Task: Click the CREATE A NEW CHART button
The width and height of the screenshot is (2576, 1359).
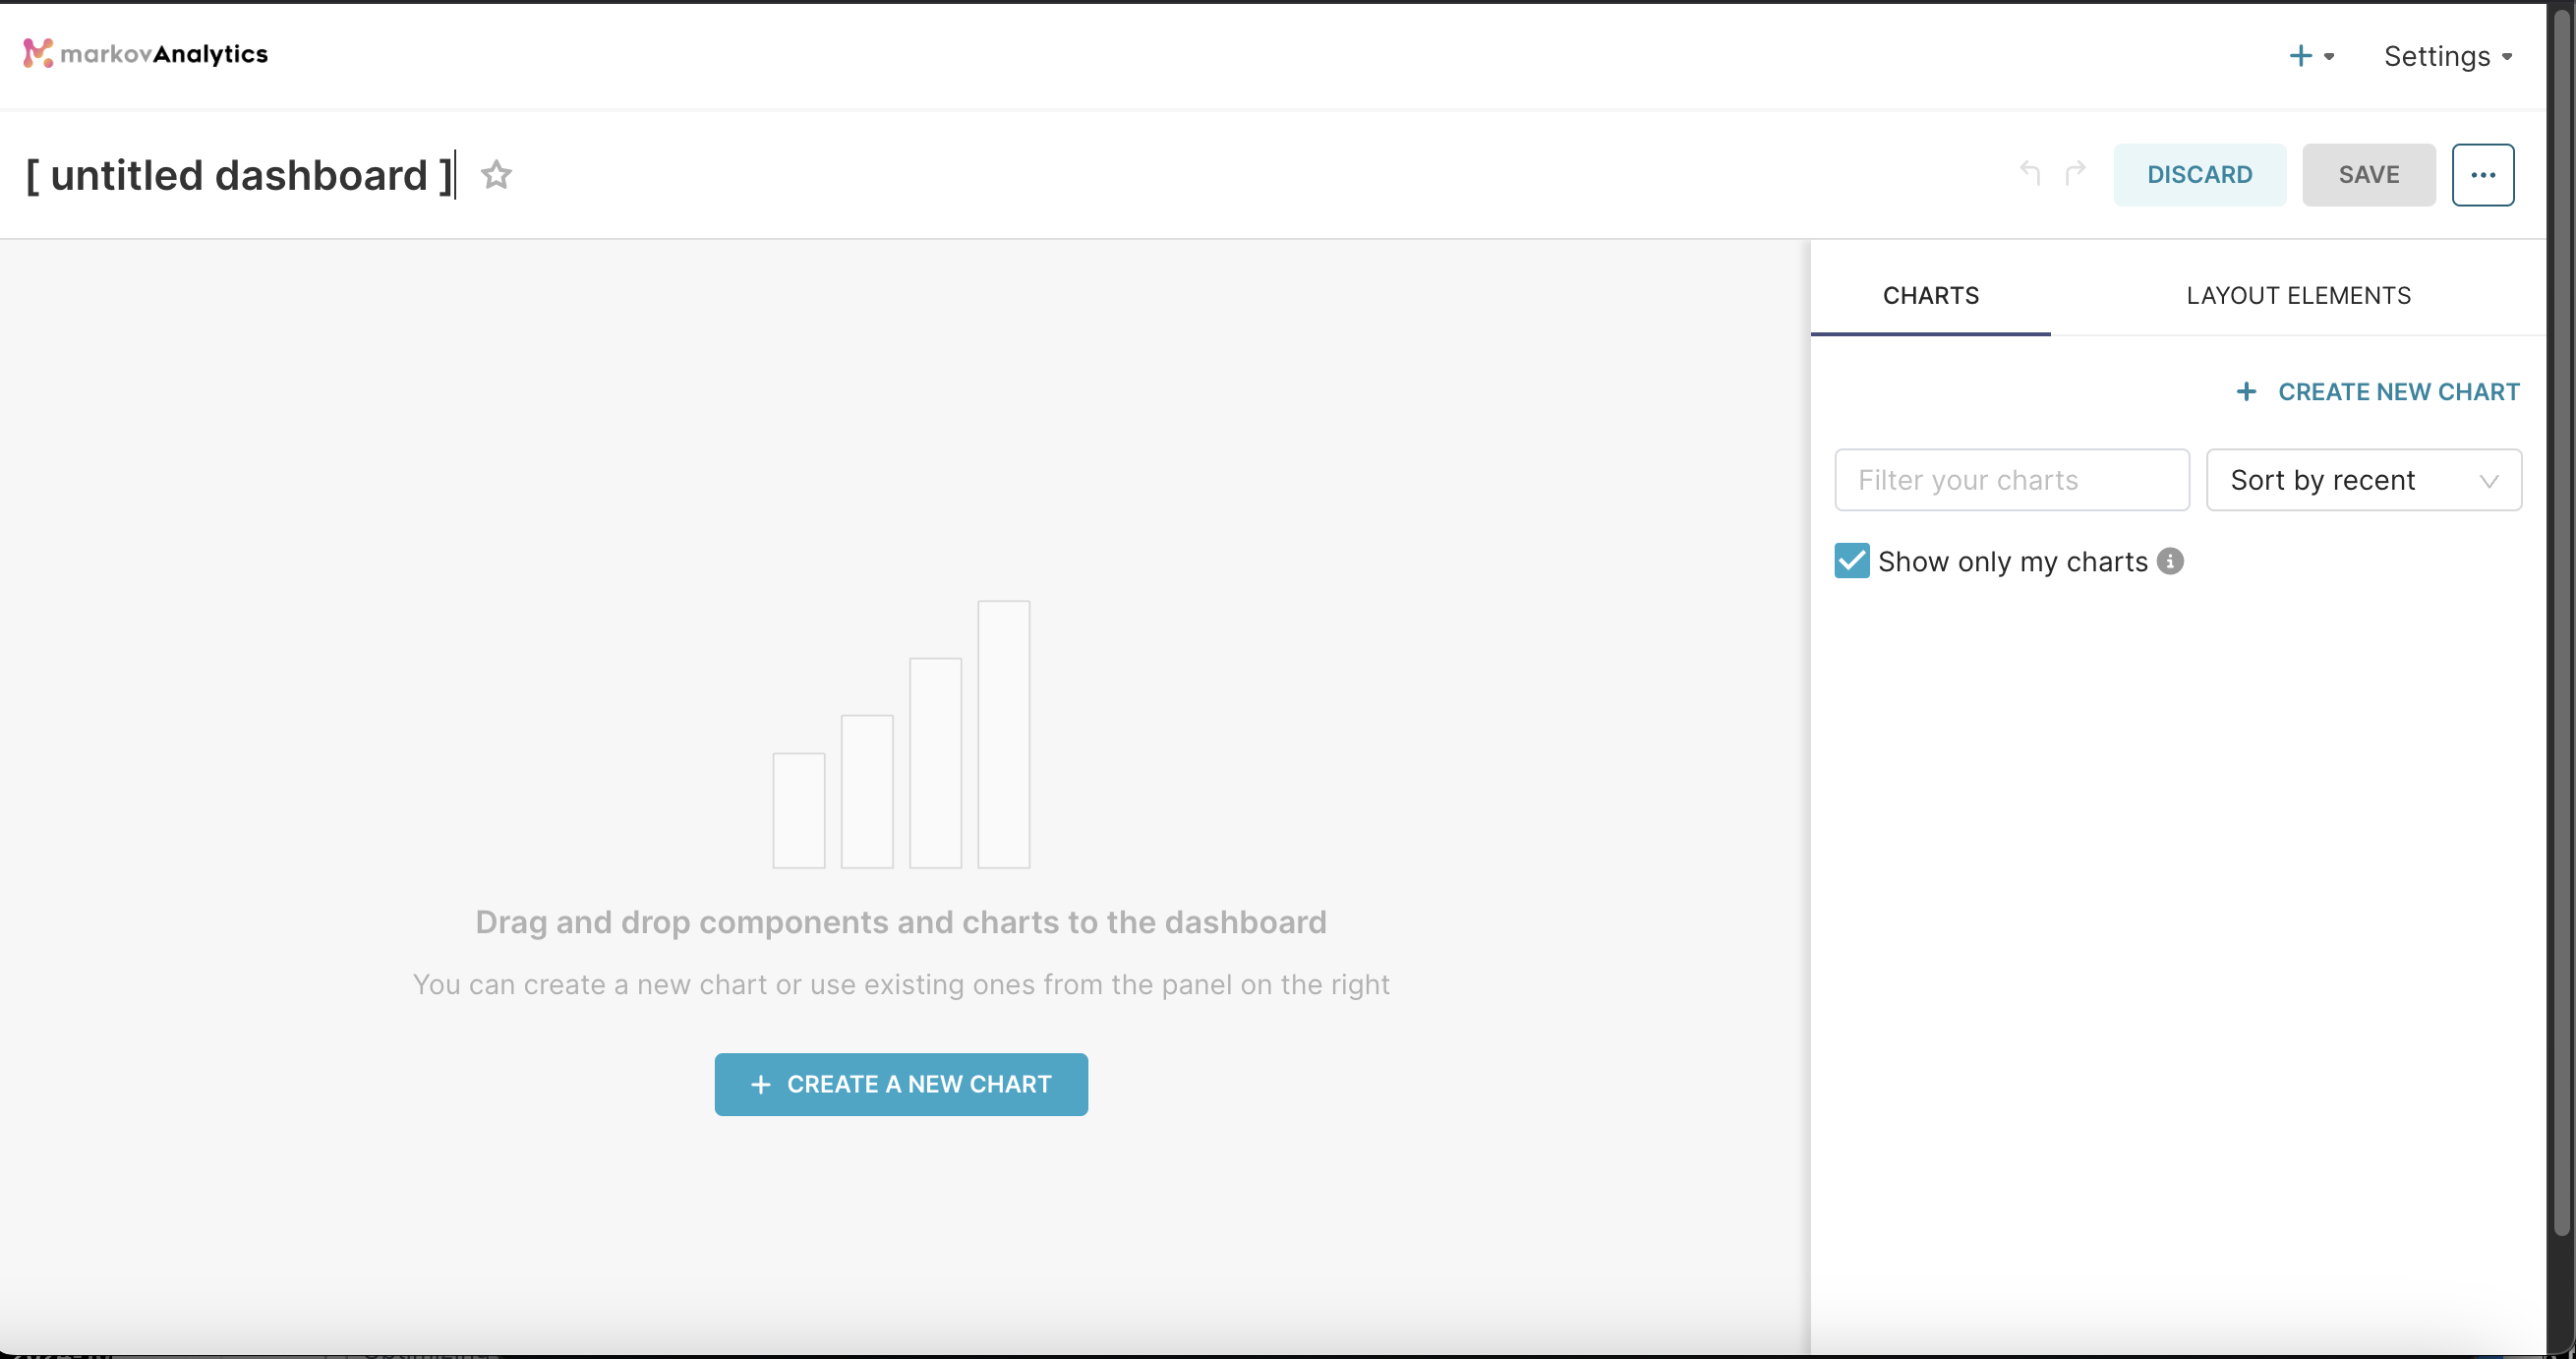Action: 900,1083
